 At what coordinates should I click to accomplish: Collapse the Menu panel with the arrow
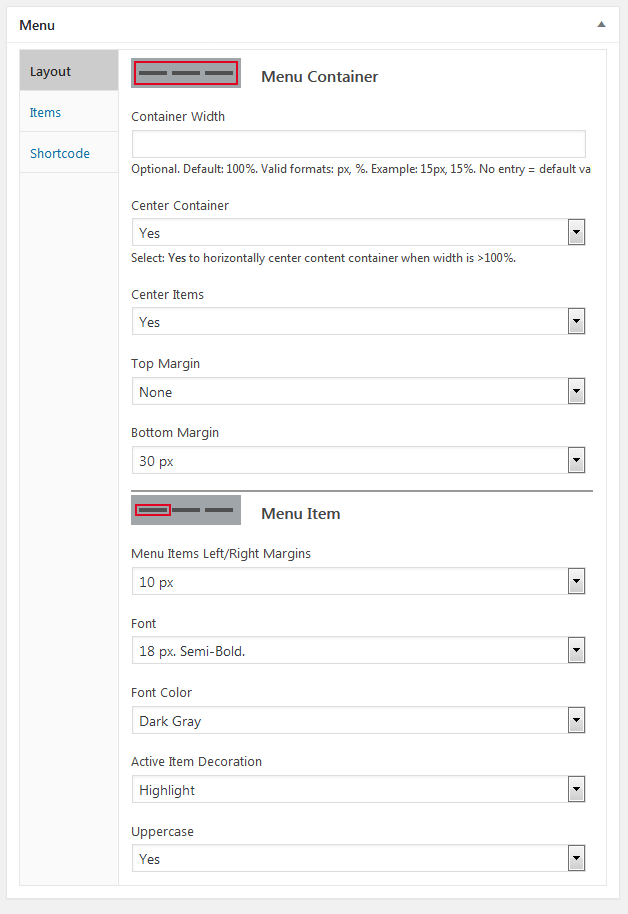point(601,24)
